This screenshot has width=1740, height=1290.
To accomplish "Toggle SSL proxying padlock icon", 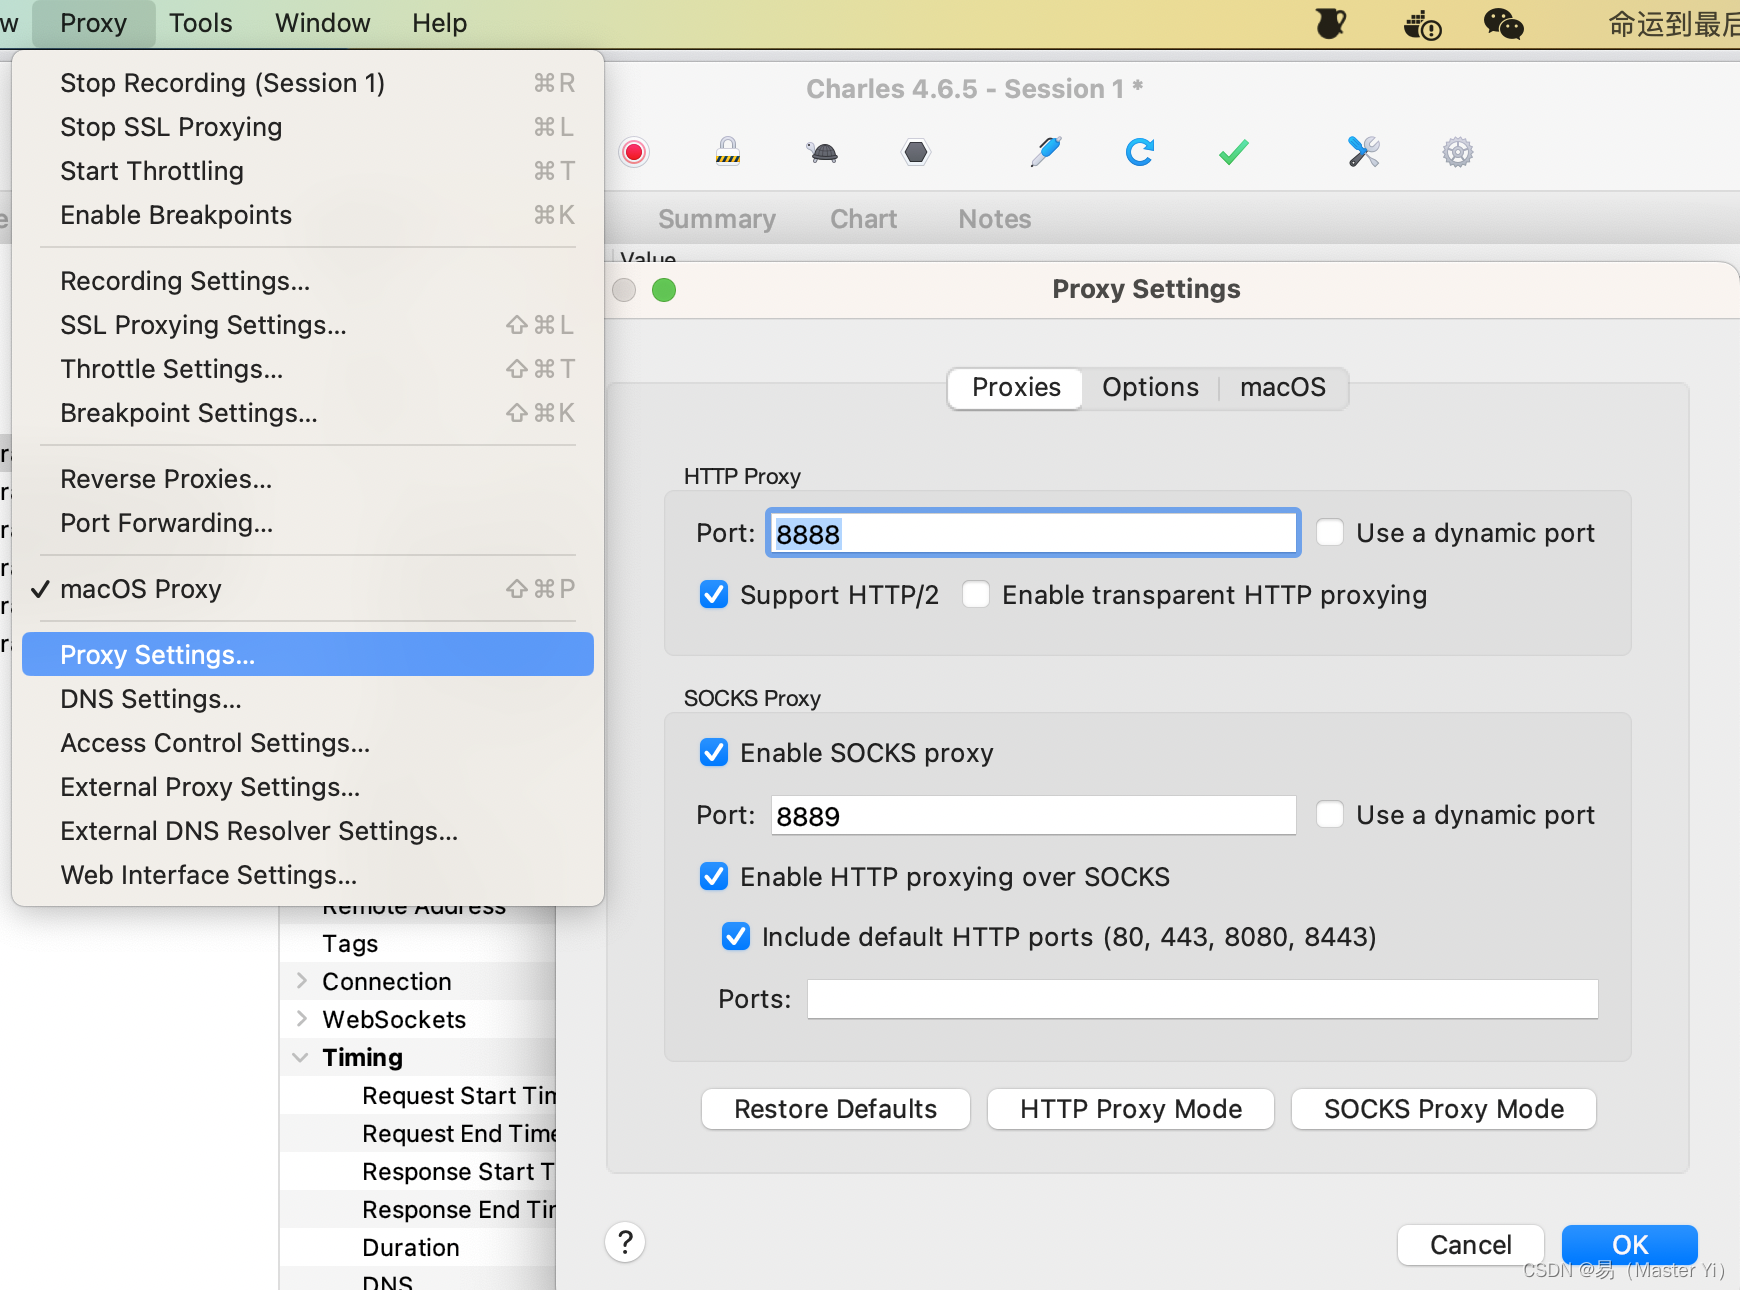I will pyautogui.click(x=728, y=152).
